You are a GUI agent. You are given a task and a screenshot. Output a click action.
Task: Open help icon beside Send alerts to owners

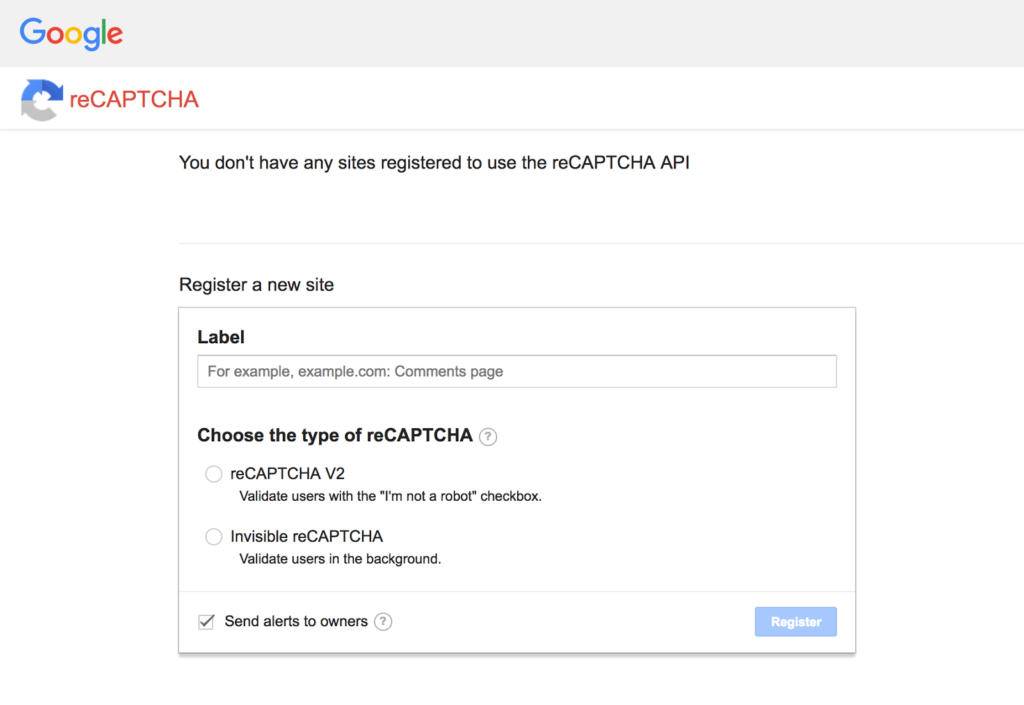click(x=383, y=621)
